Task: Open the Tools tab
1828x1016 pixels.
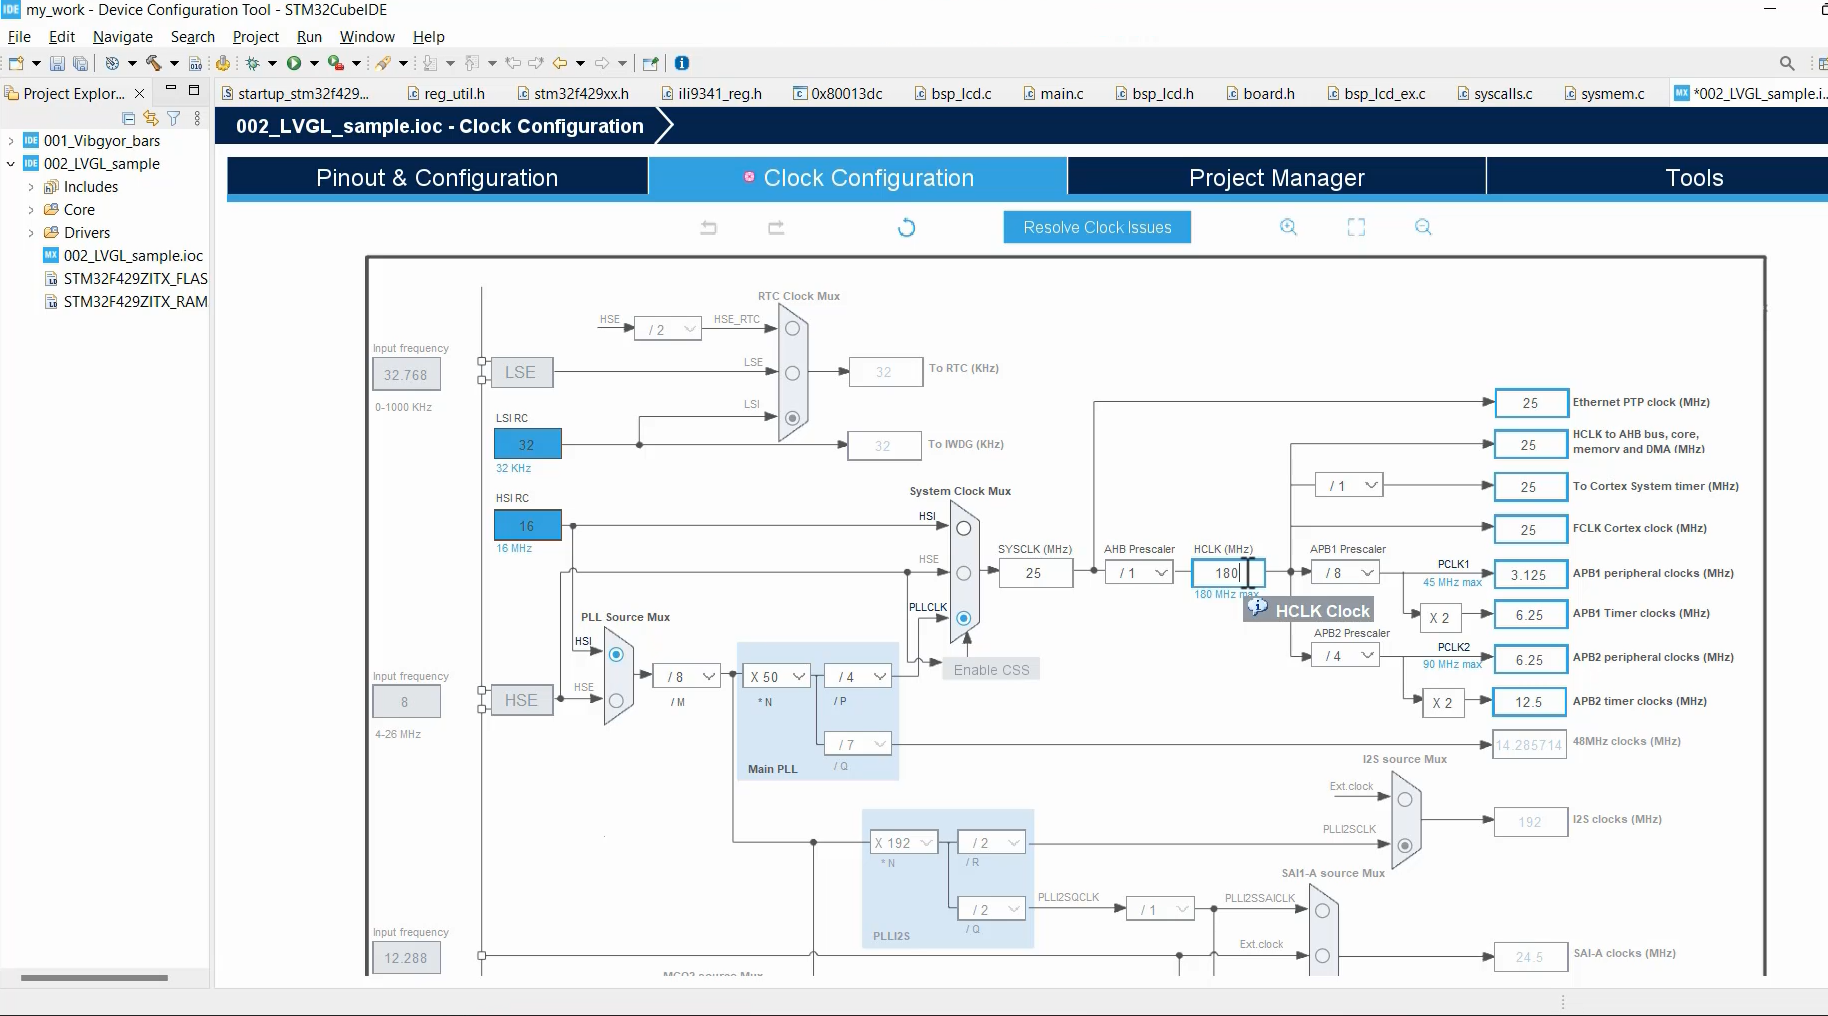Action: 1694,178
